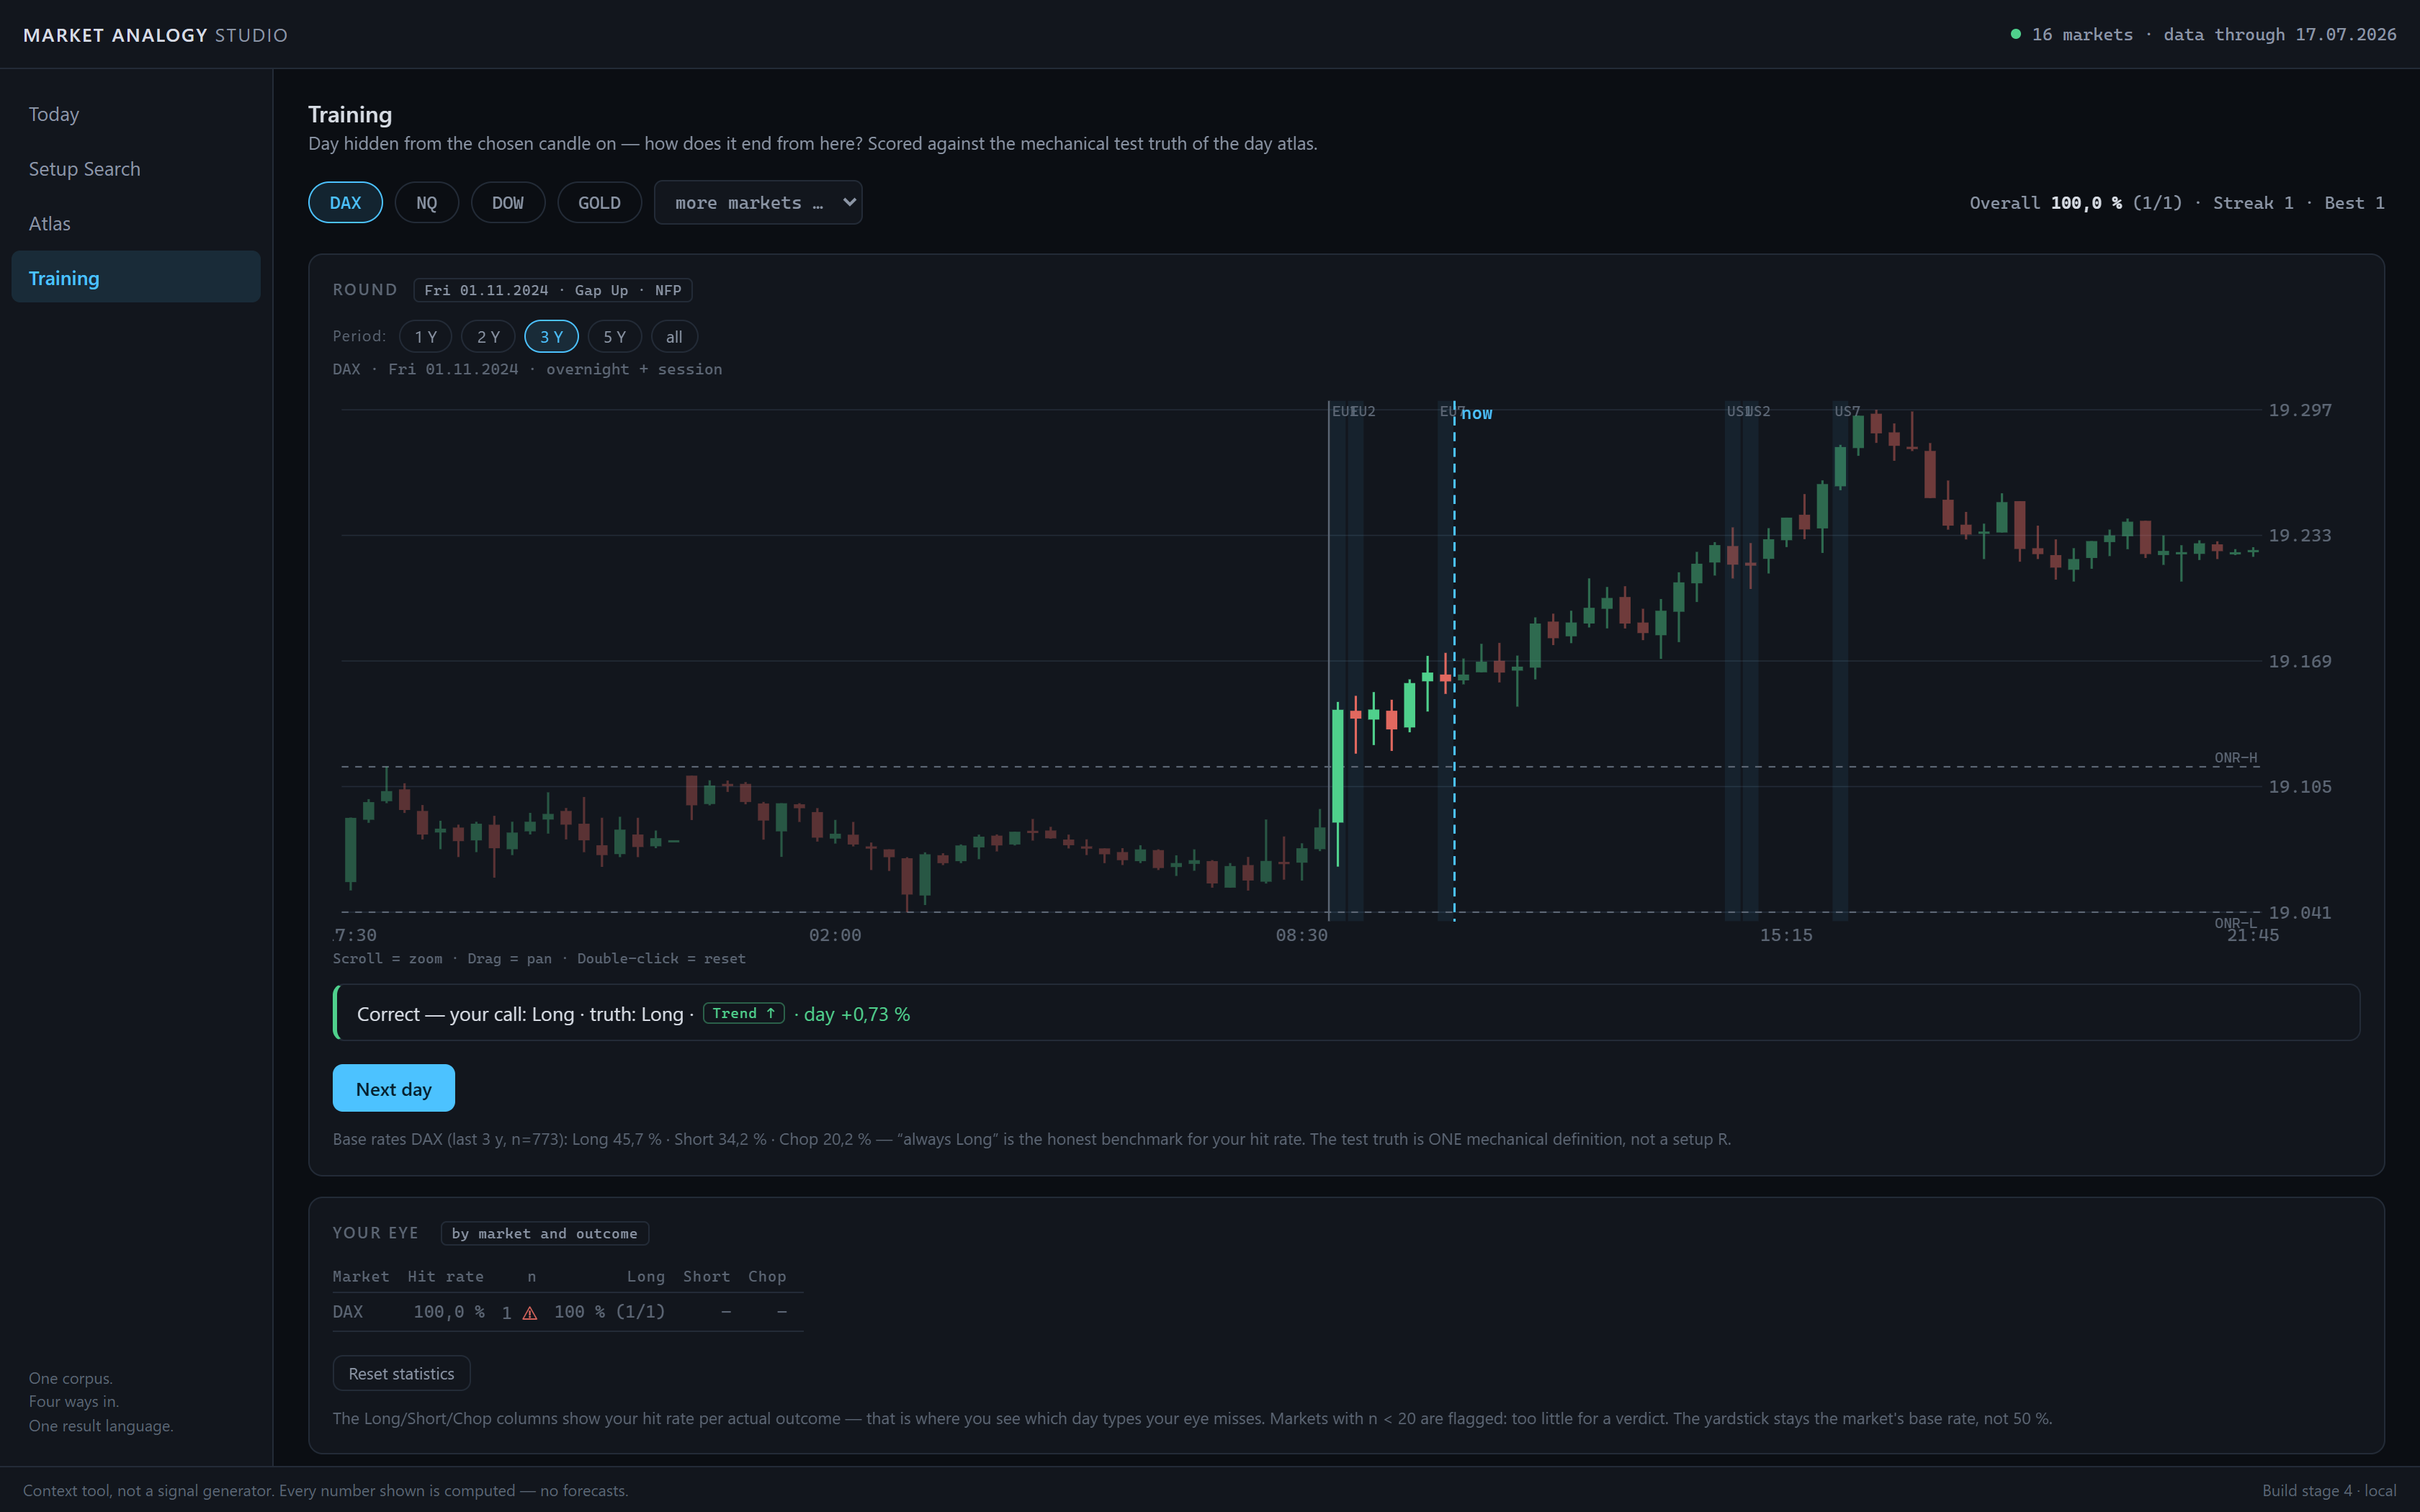Click the 15:15 time axis label

(x=1786, y=935)
